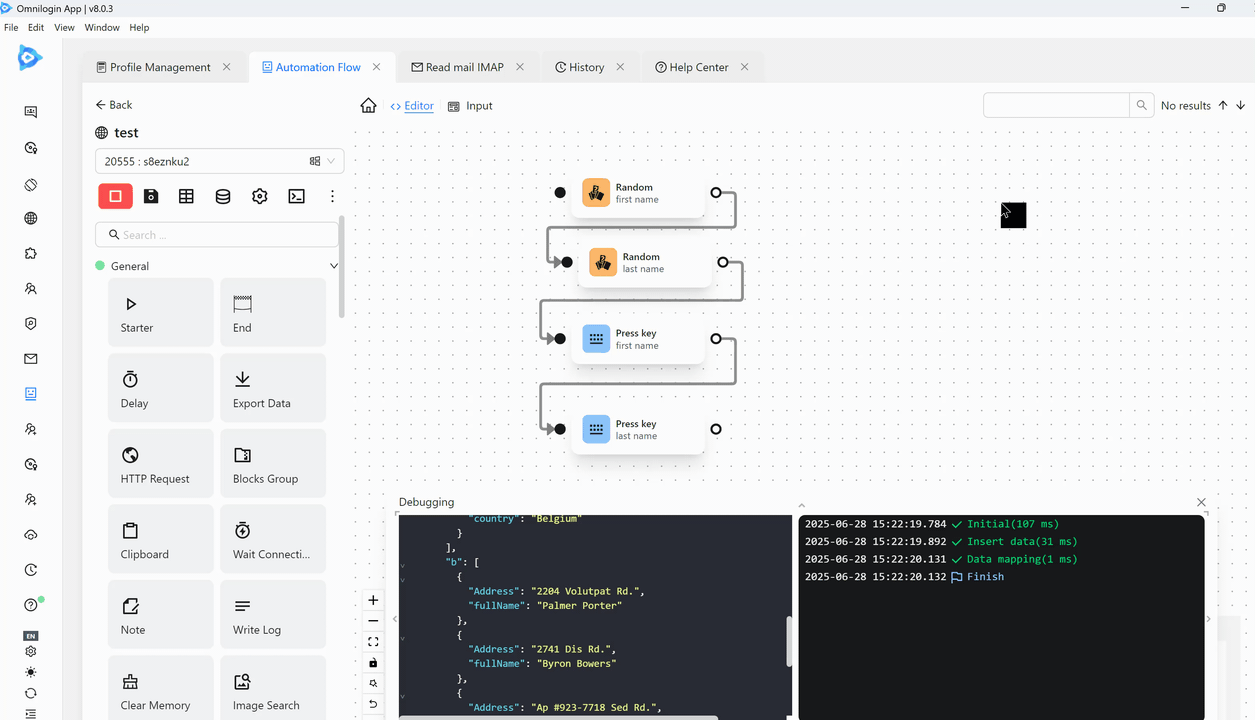The width and height of the screenshot is (1255, 720).
Task: Switch to the Profile Management tab
Action: tap(160, 67)
